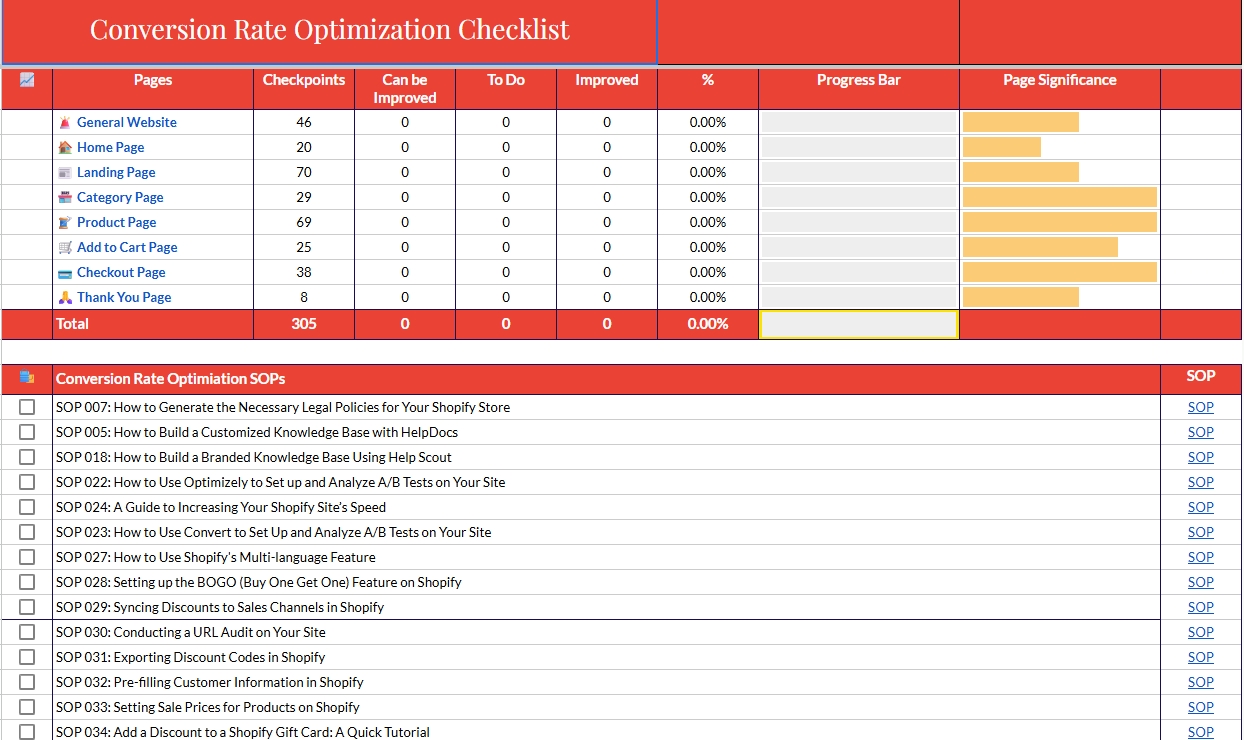
Task: Follow SOP link for BOGO feature setup
Action: 1200,582
